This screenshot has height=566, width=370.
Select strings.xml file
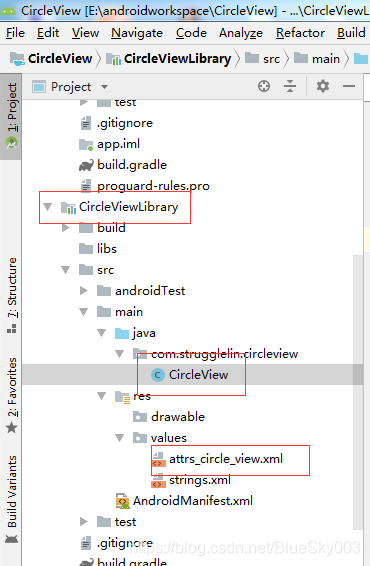[x=200, y=480]
